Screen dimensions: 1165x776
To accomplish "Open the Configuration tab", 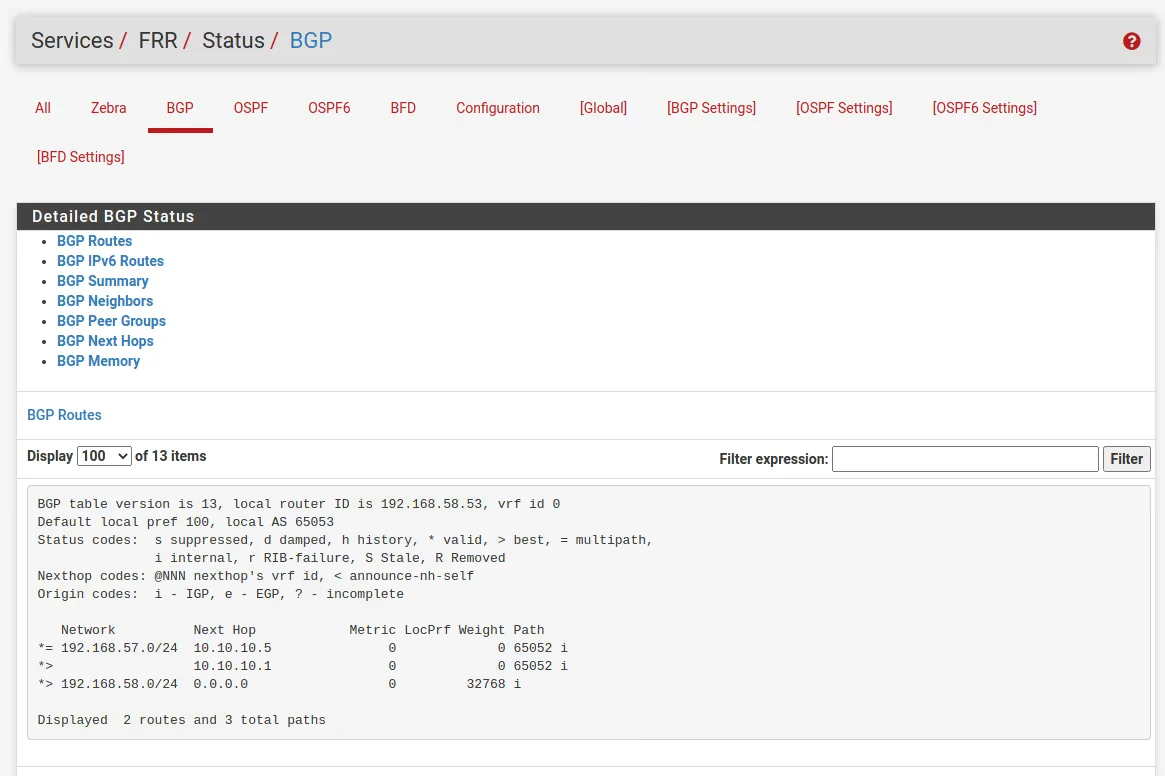I will [497, 108].
